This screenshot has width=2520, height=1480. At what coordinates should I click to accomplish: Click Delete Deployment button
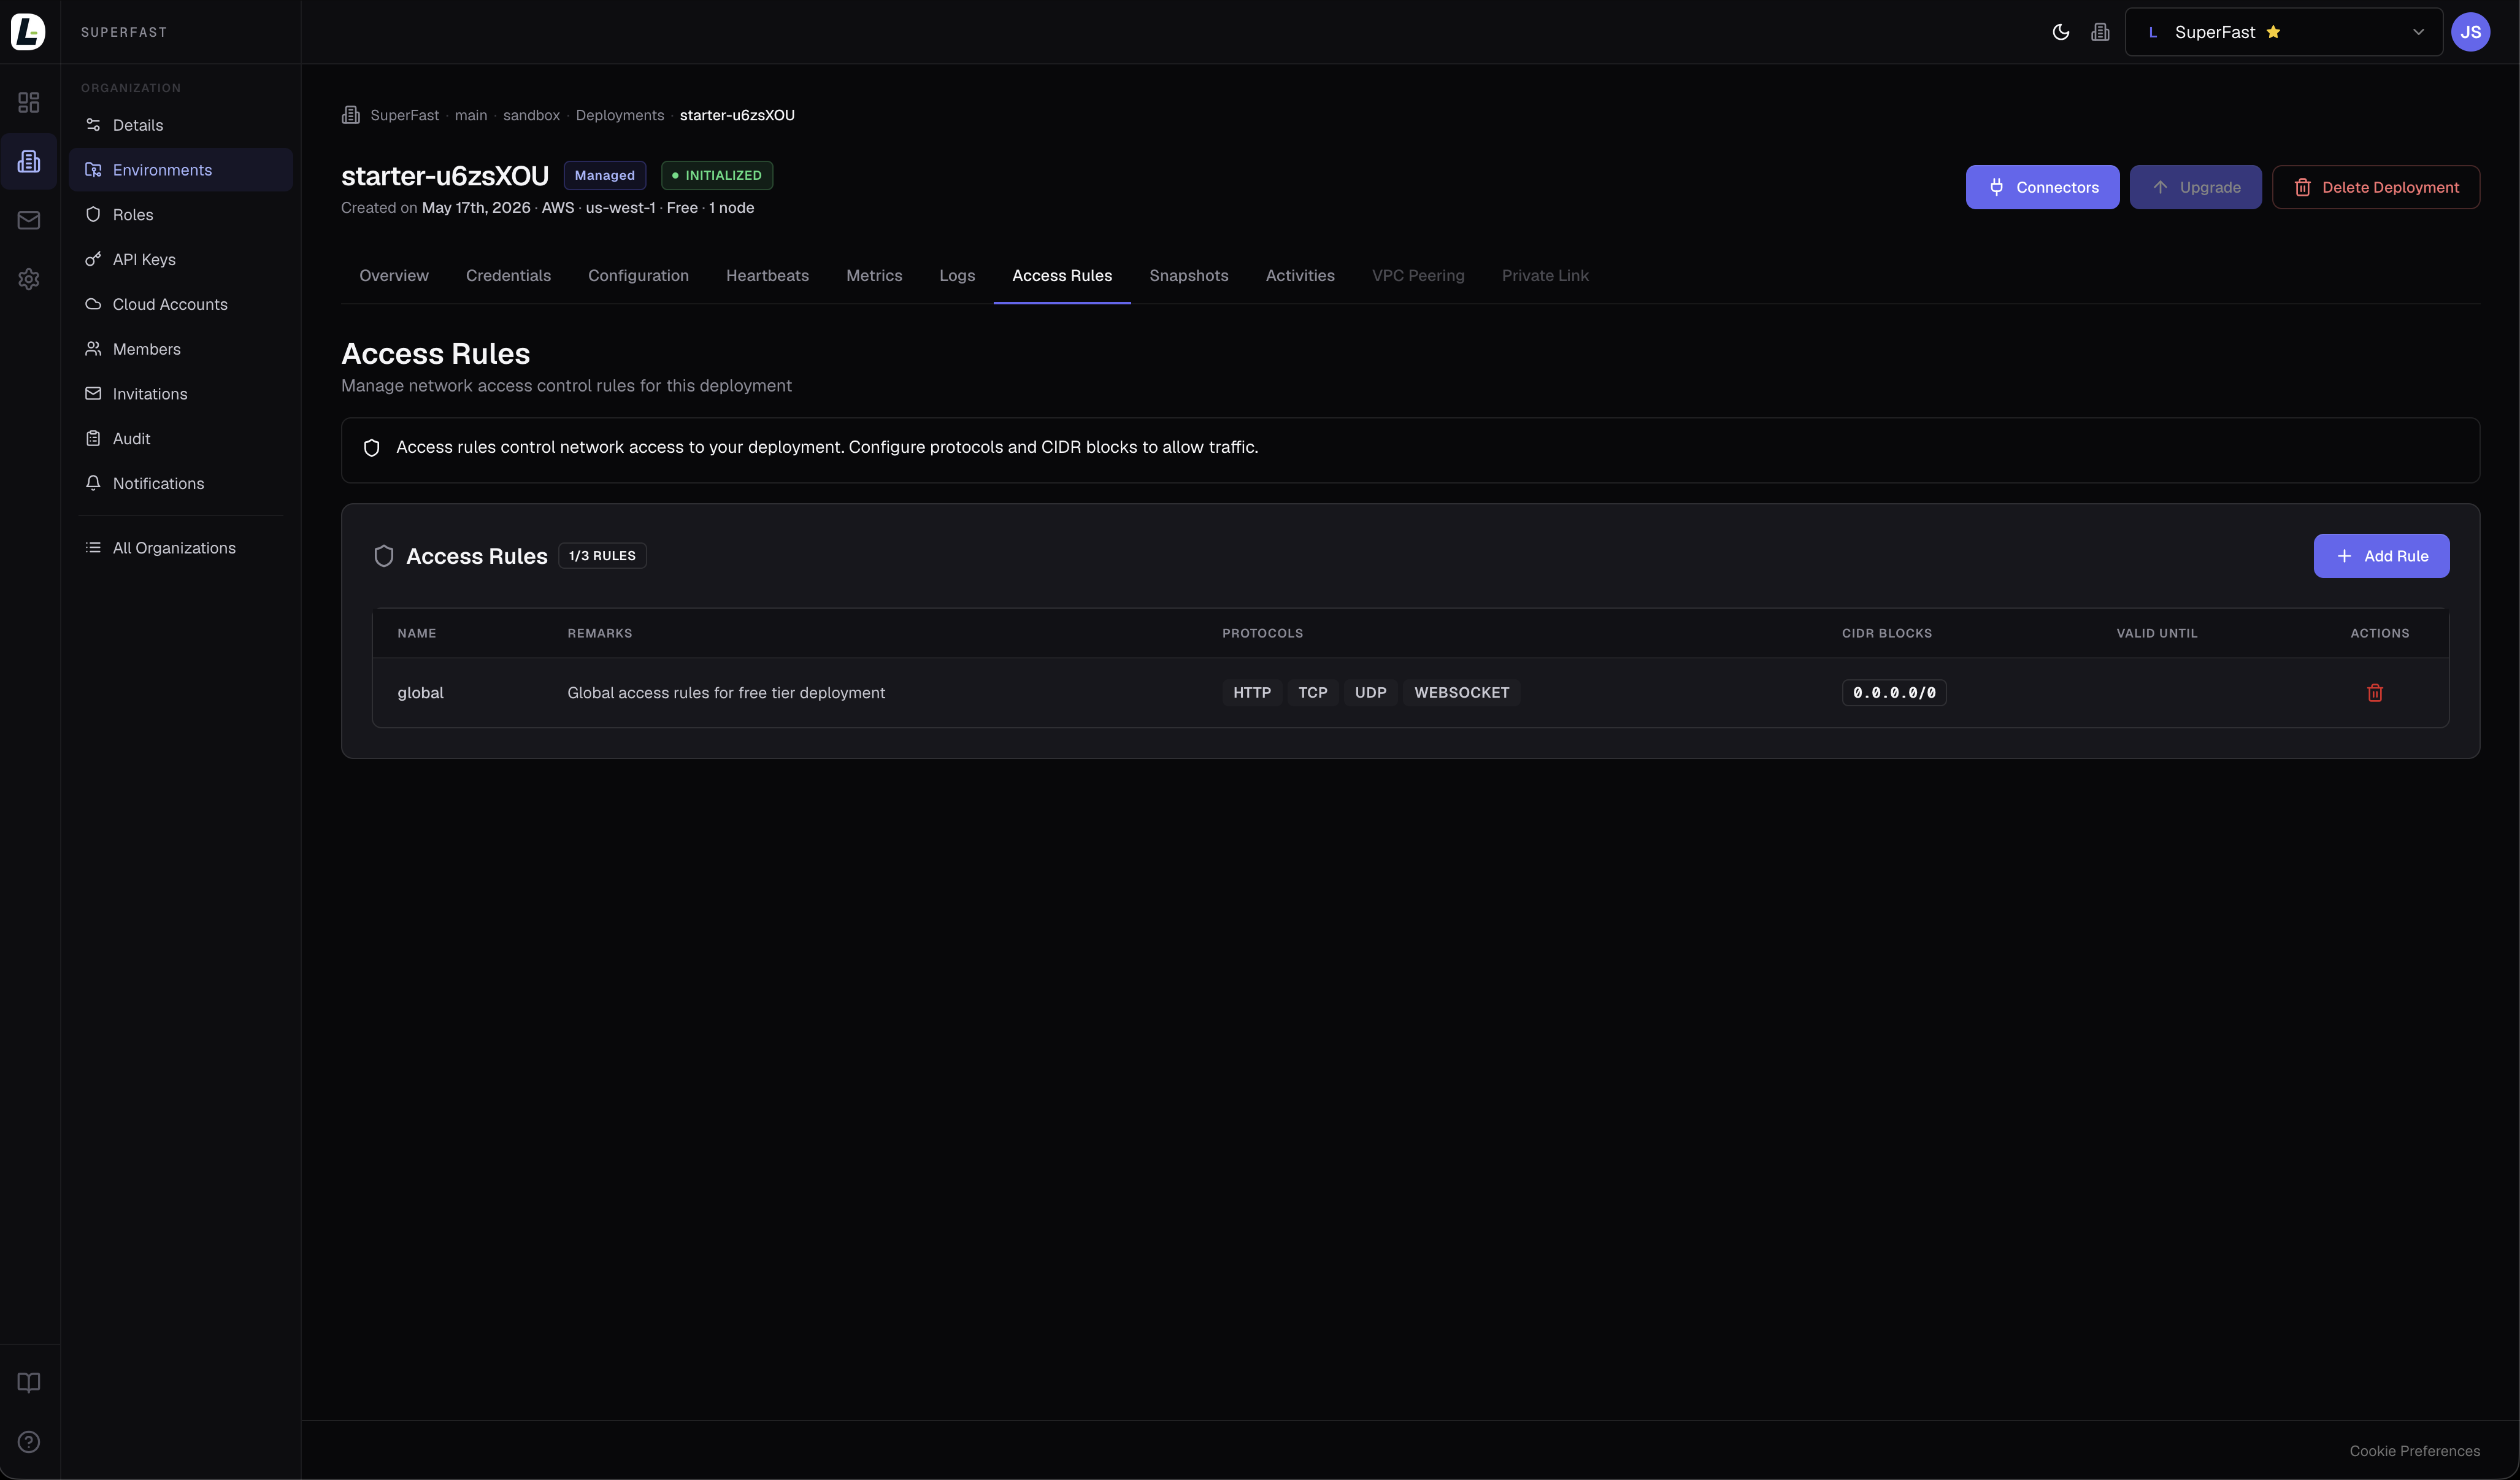pyautogui.click(x=2376, y=187)
